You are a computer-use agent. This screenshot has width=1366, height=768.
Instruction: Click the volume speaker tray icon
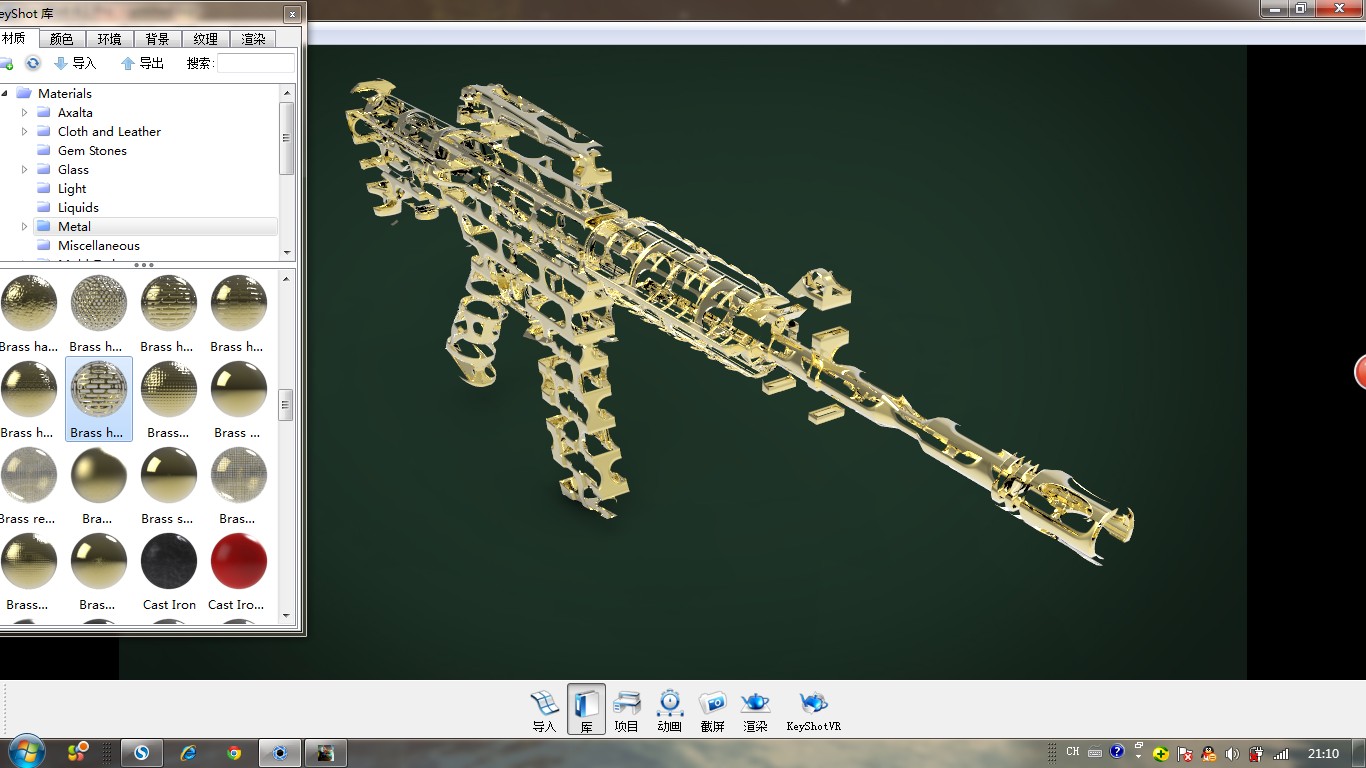(1232, 754)
